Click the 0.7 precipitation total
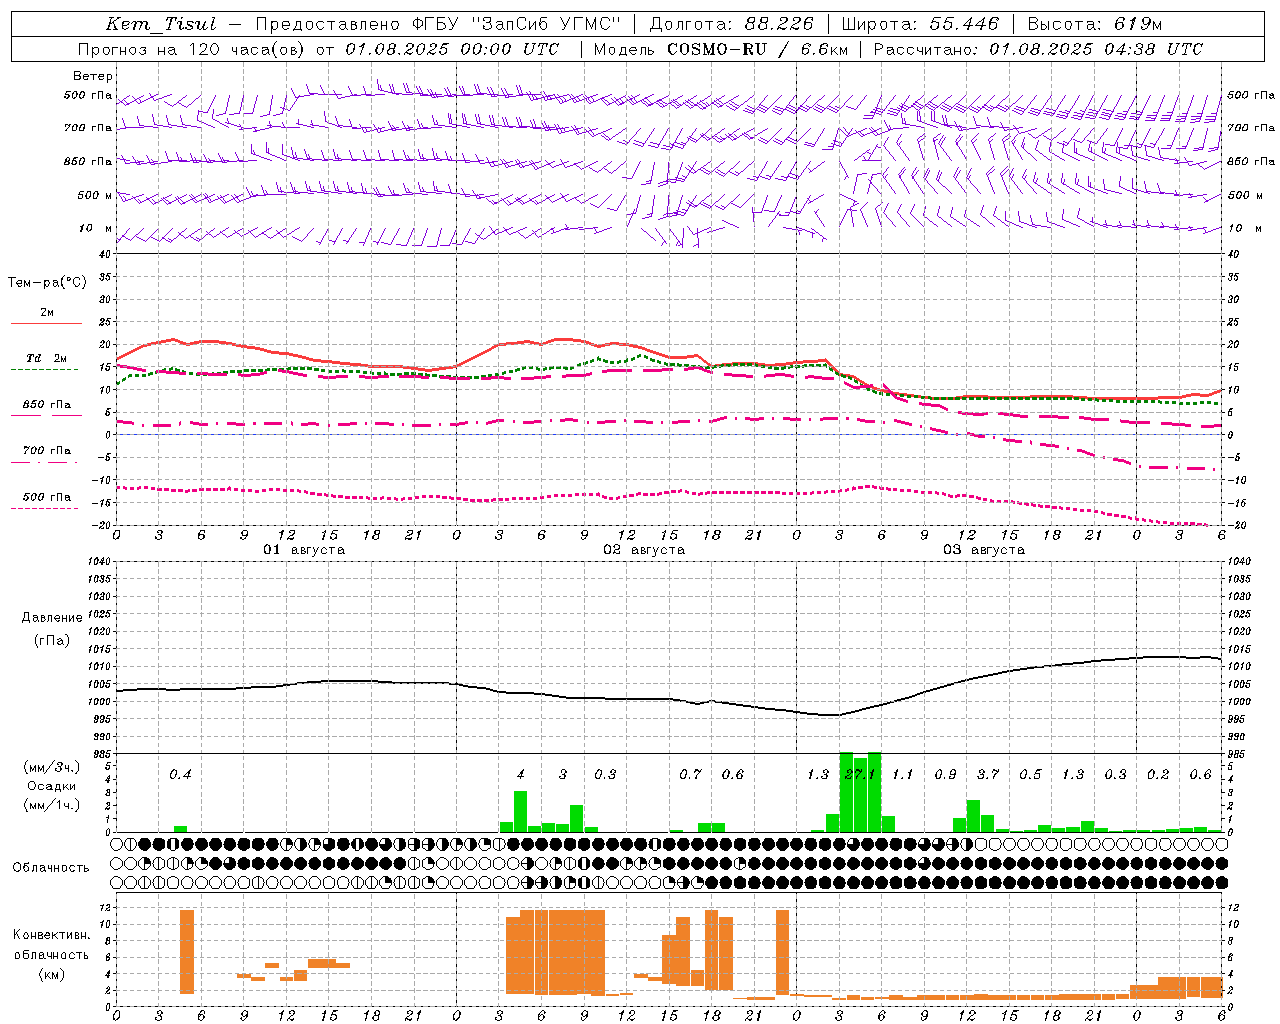1280x1024 pixels. [690, 775]
